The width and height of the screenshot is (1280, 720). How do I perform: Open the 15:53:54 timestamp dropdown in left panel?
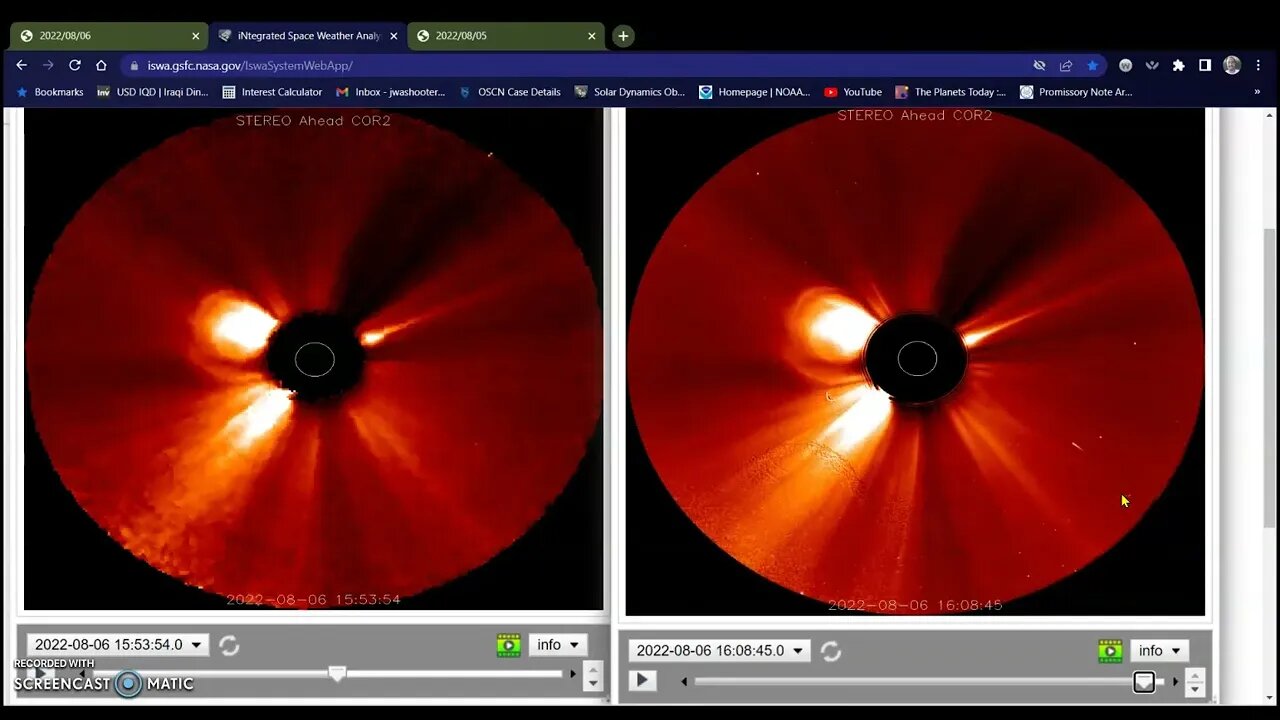tap(118, 645)
